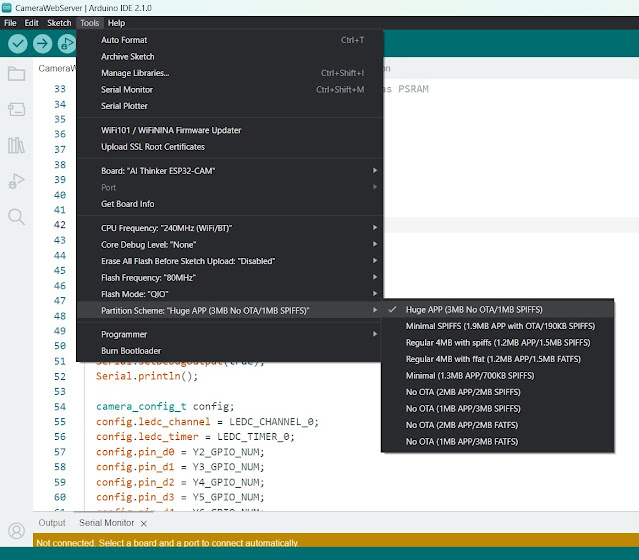The width and height of the screenshot is (639, 560).
Task: Choose Auto Format in Tools menu
Action: point(230,40)
